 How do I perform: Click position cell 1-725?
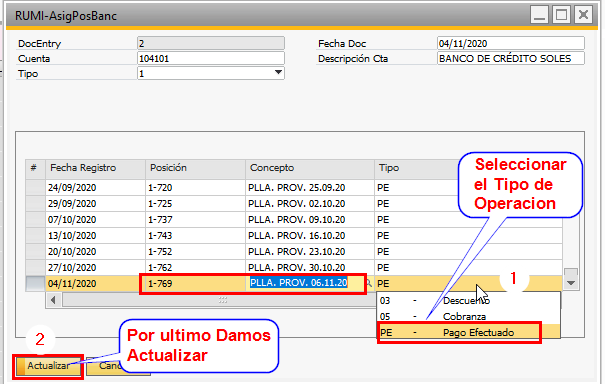coord(195,204)
